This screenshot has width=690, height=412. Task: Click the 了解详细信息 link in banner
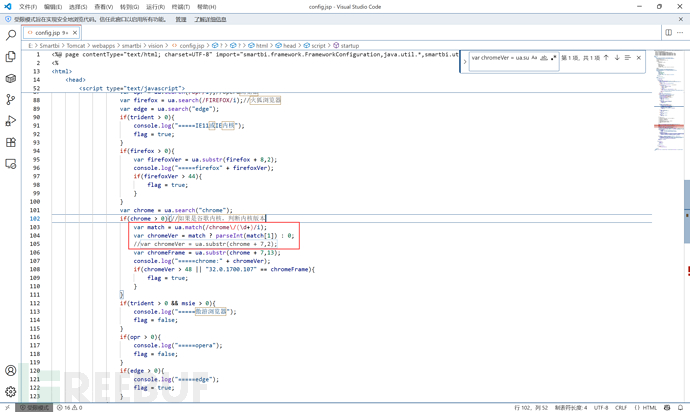click(210, 19)
